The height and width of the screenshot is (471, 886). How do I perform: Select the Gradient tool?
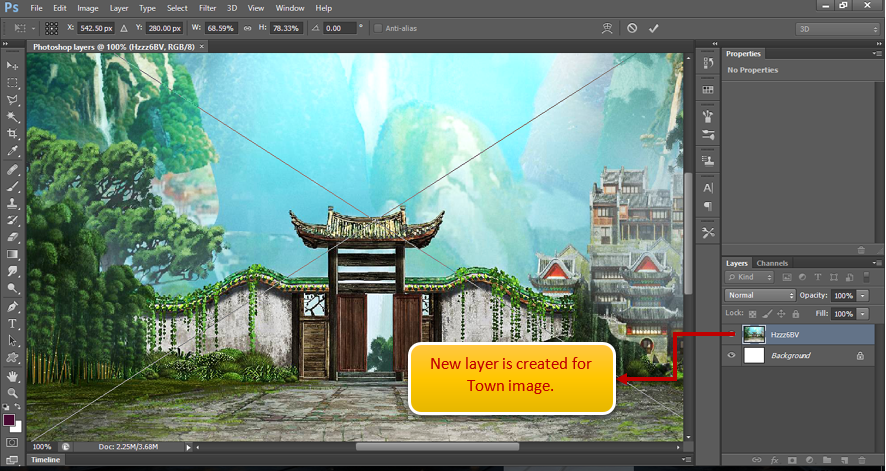click(12, 255)
